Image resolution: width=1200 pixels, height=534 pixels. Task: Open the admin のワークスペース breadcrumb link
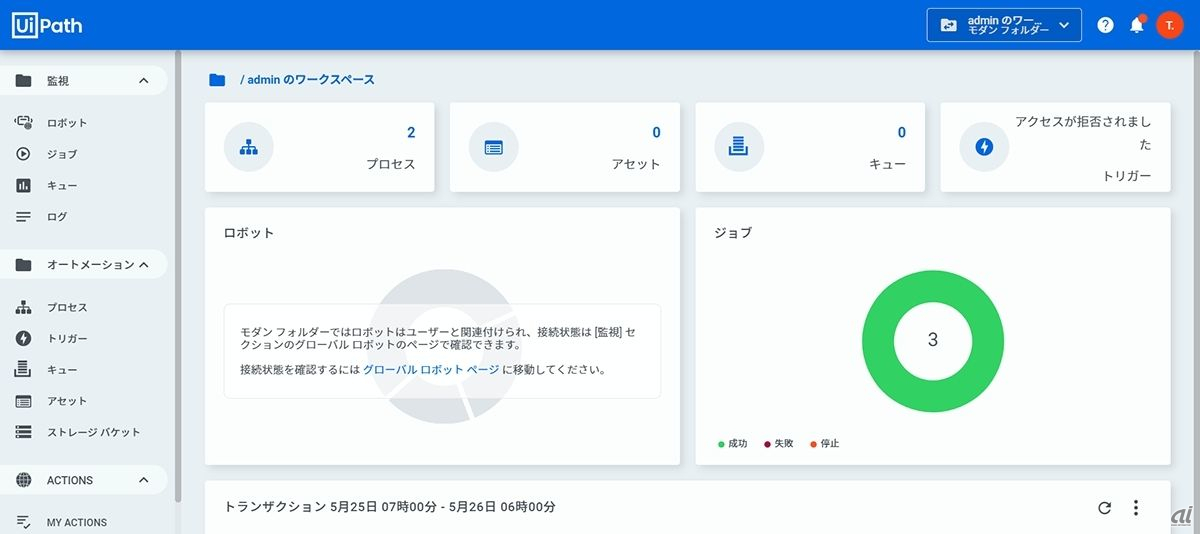click(311, 80)
